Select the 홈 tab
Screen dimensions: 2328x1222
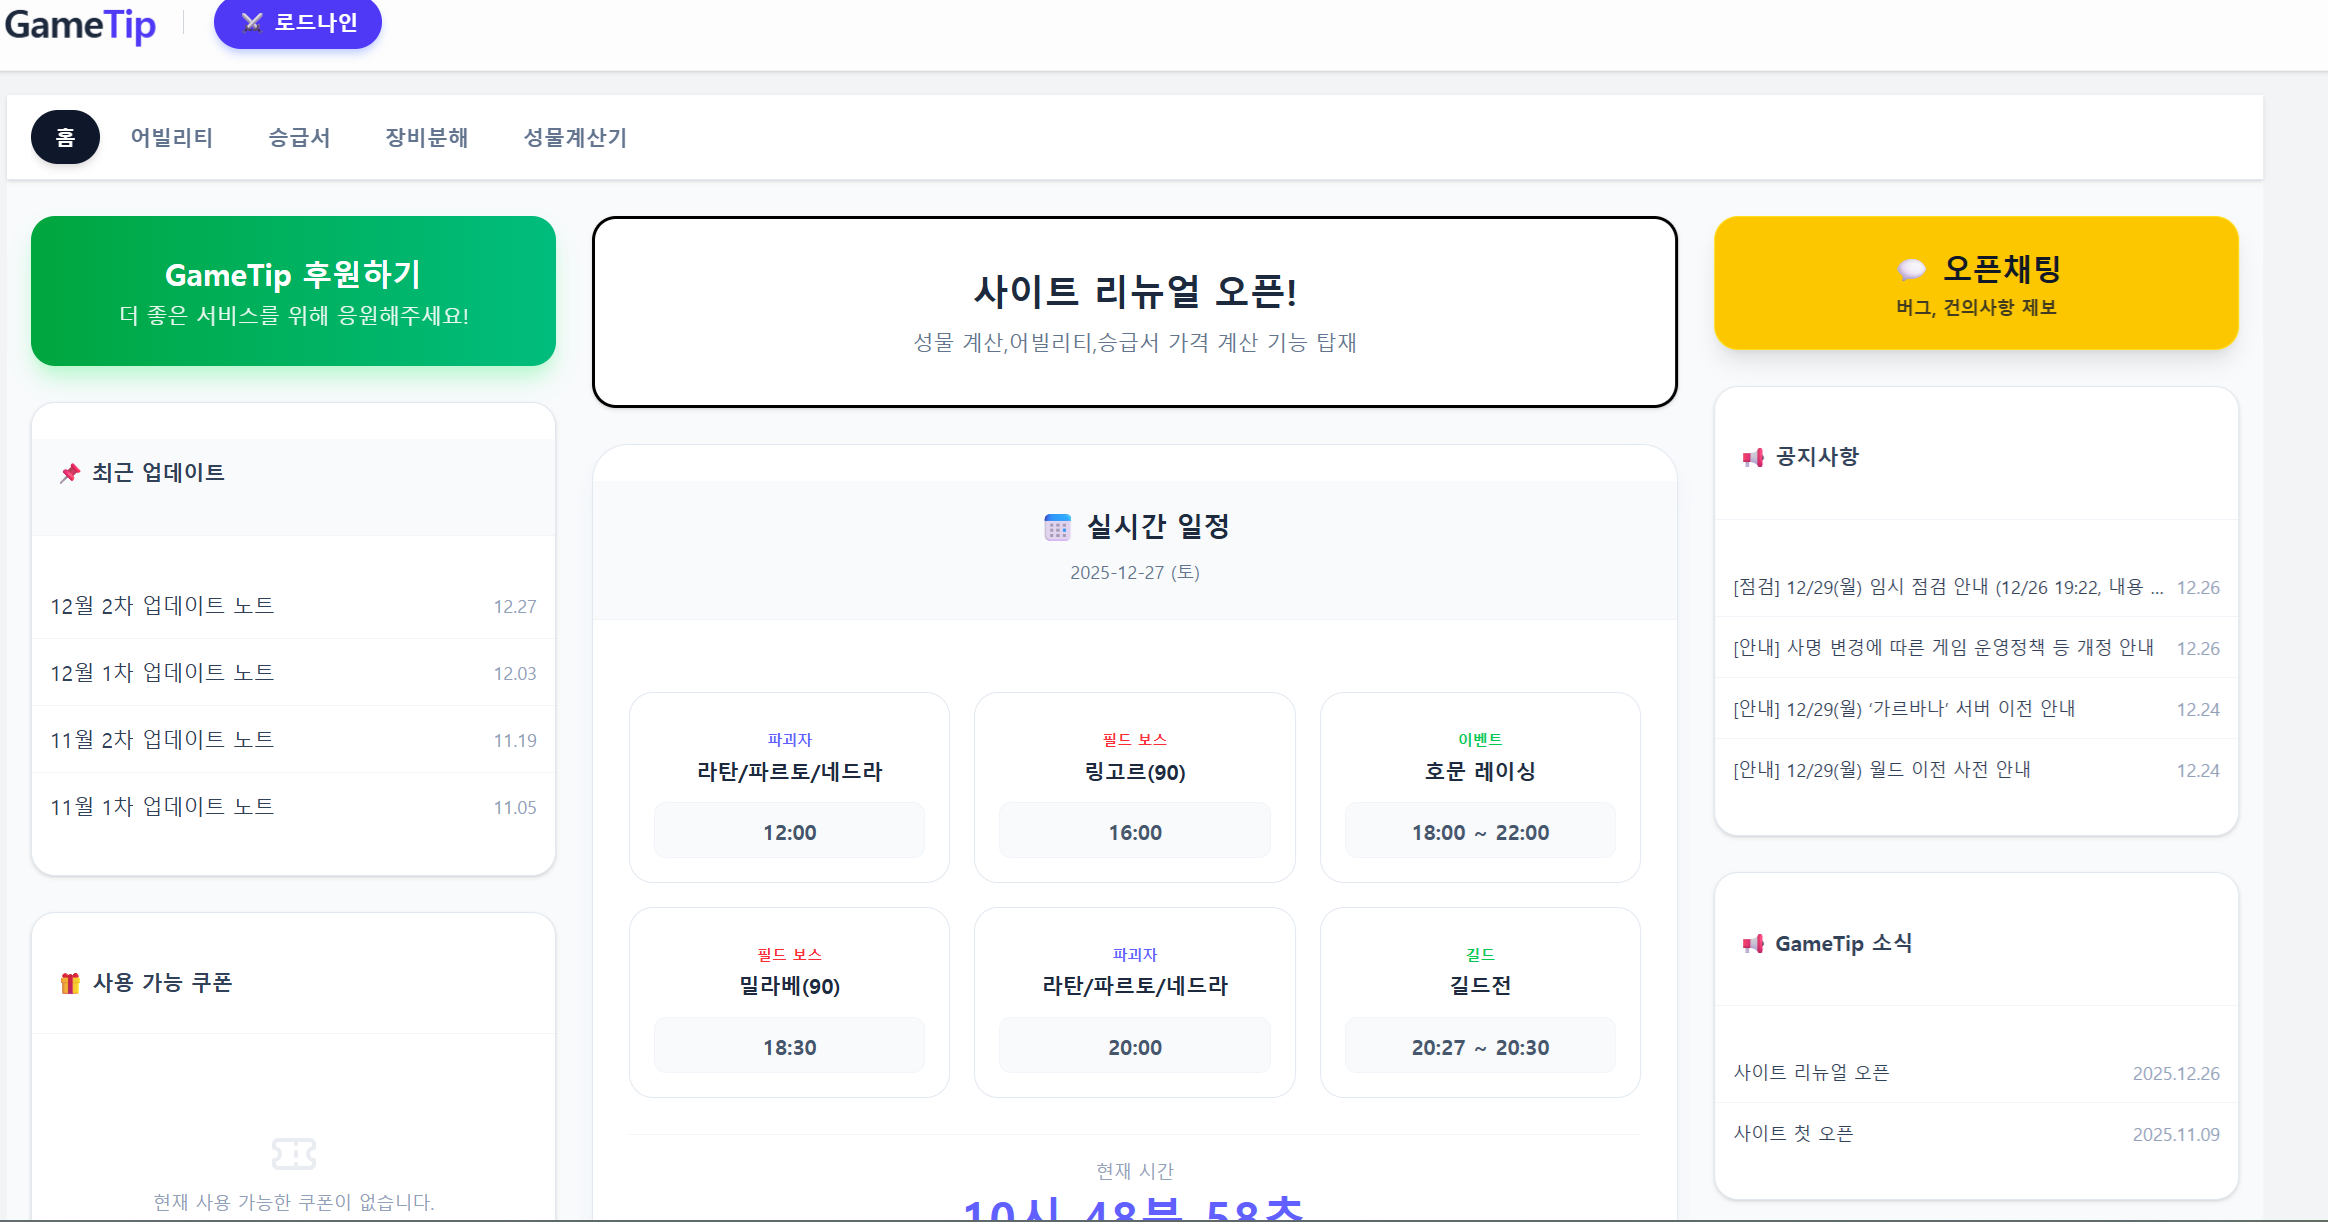coord(65,137)
